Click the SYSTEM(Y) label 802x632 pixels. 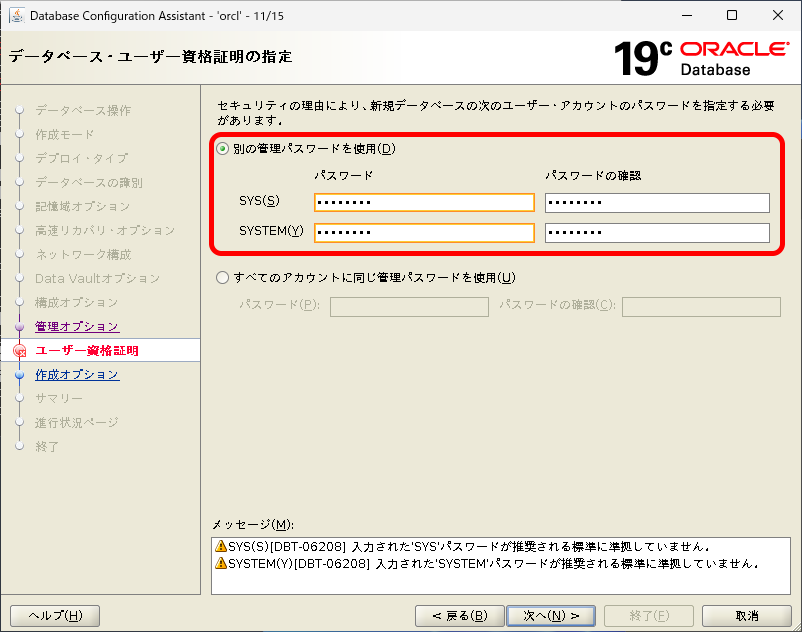point(271,231)
